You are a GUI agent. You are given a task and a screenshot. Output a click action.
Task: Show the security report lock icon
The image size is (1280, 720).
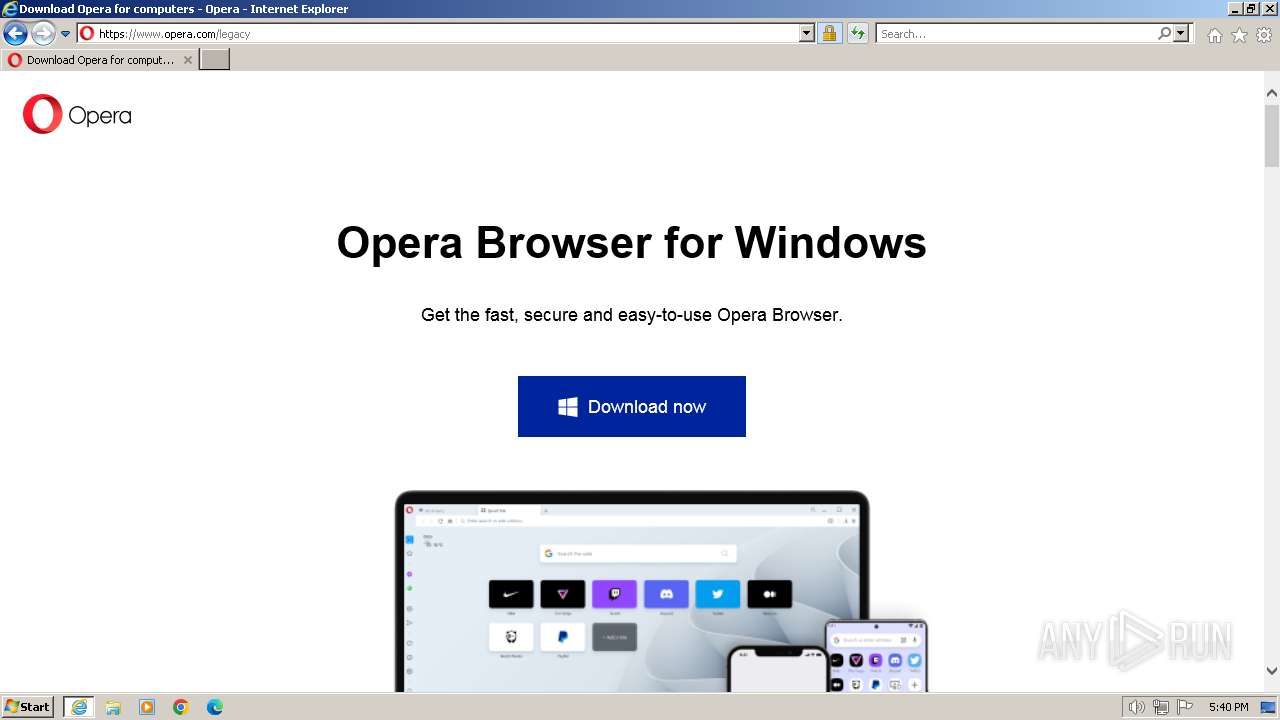pyautogui.click(x=829, y=33)
